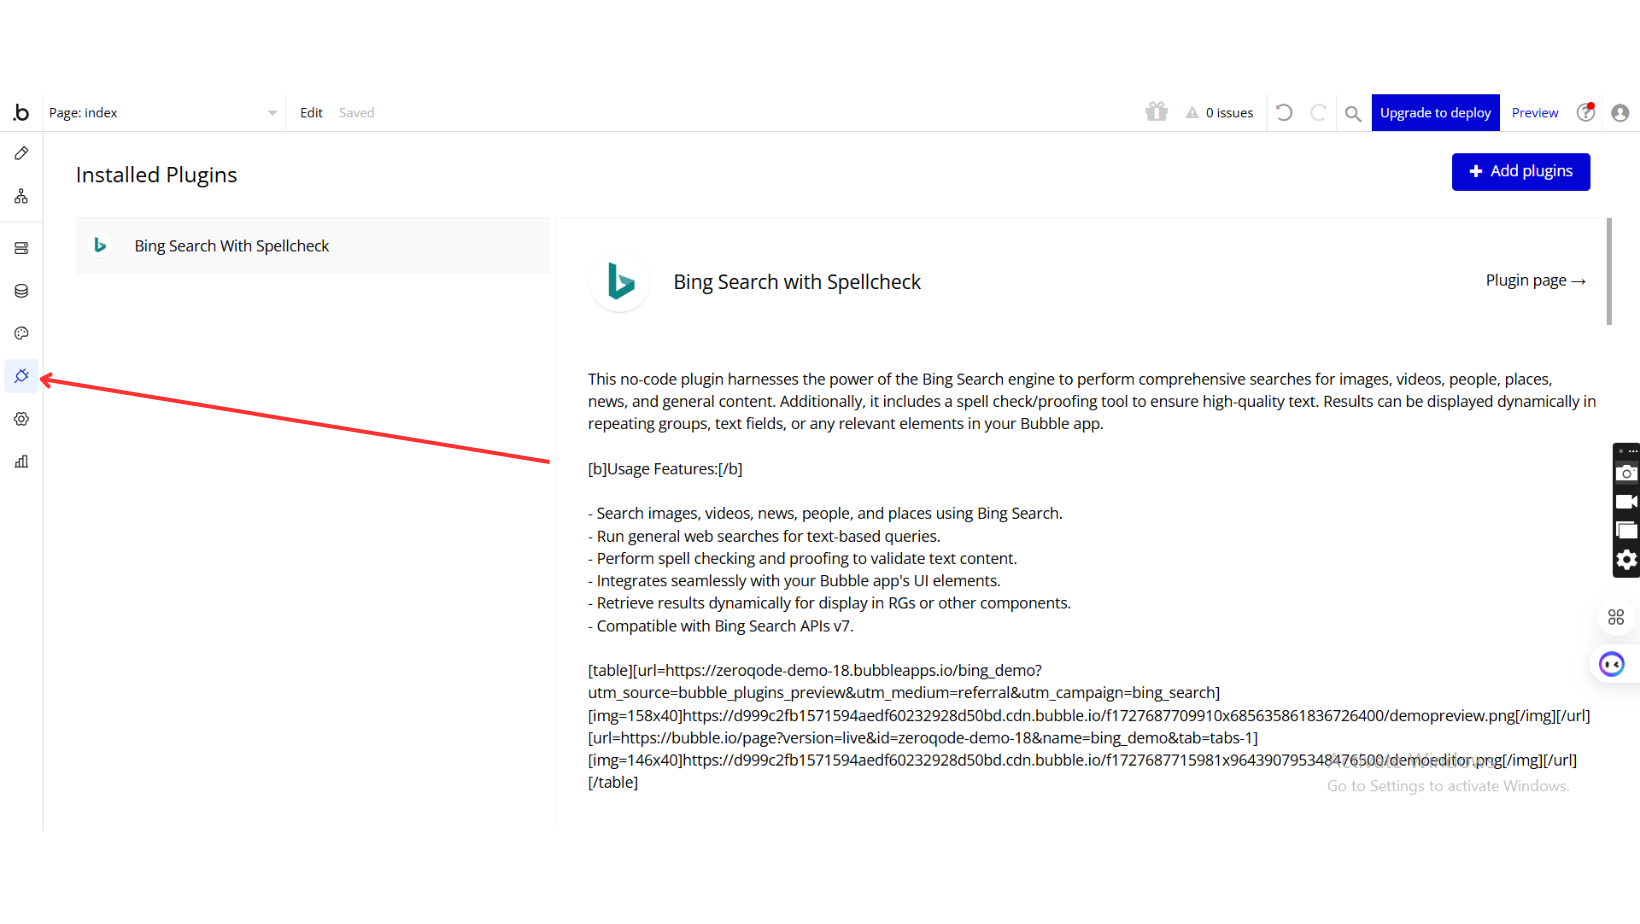
Task: Click the plugin details scrollbar
Action: (1609, 271)
